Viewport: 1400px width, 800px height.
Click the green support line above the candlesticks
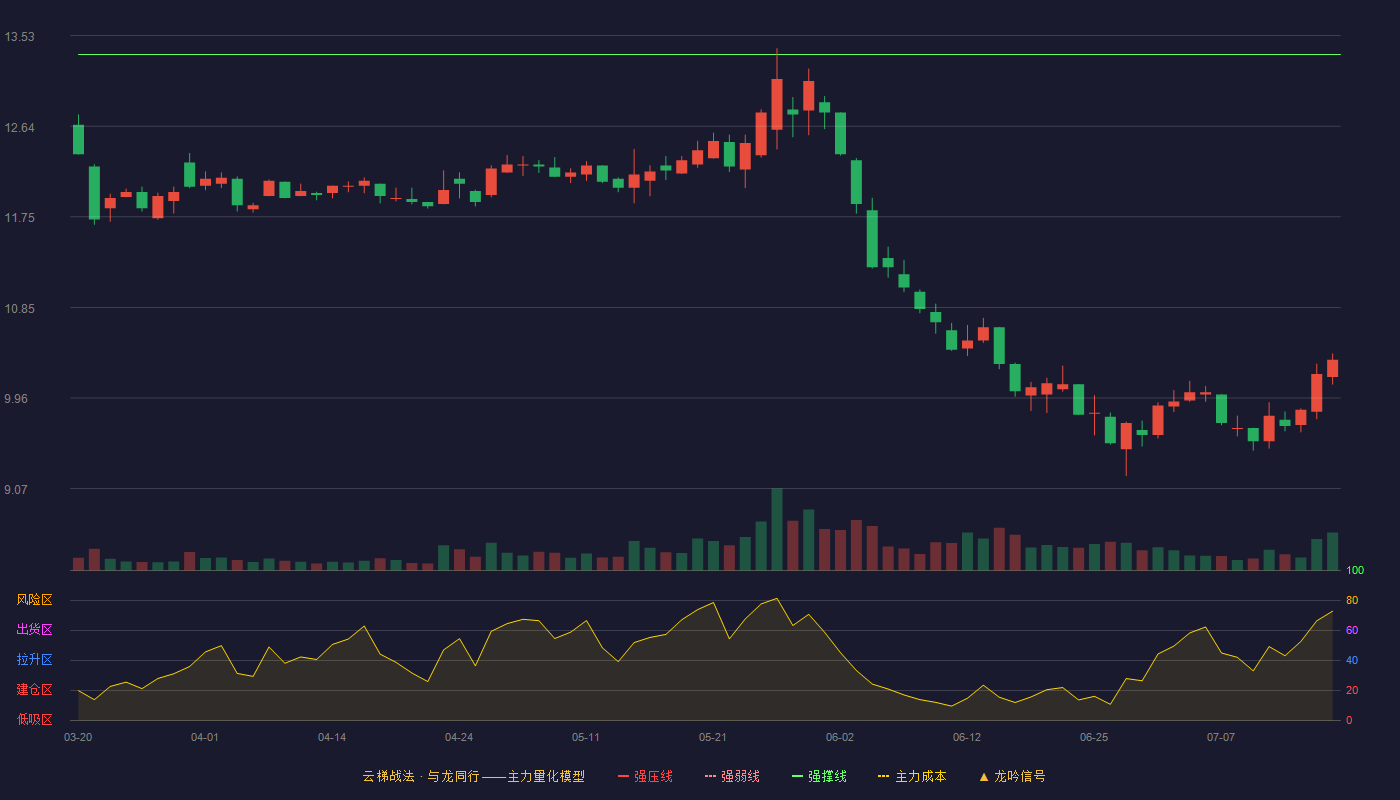point(709,55)
